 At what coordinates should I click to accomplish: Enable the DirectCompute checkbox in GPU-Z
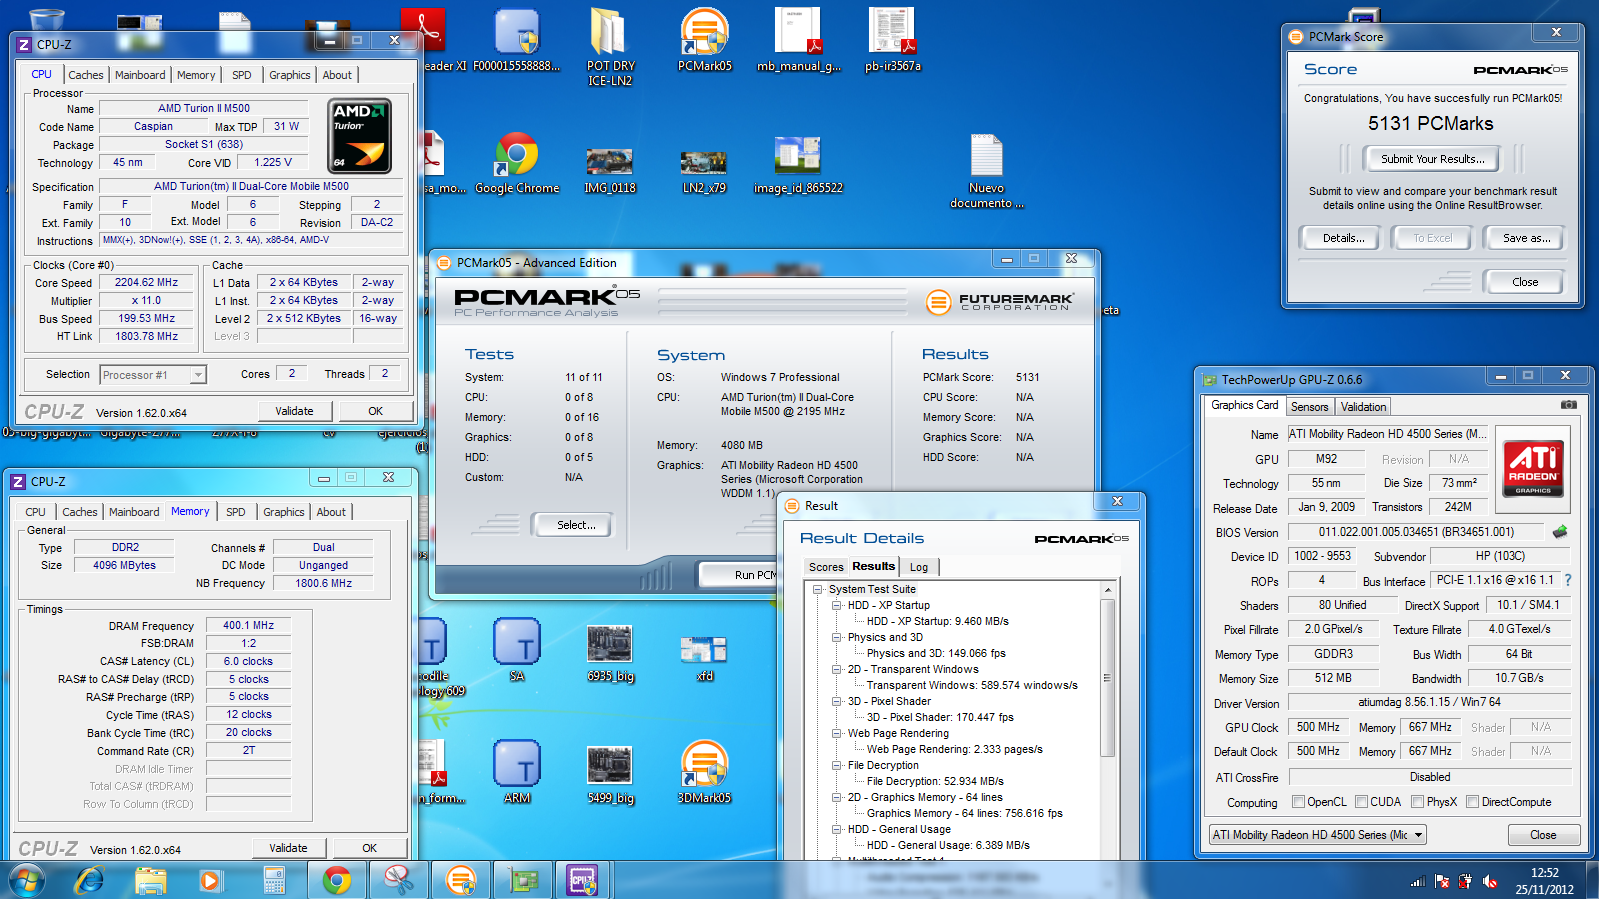pos(1472,801)
